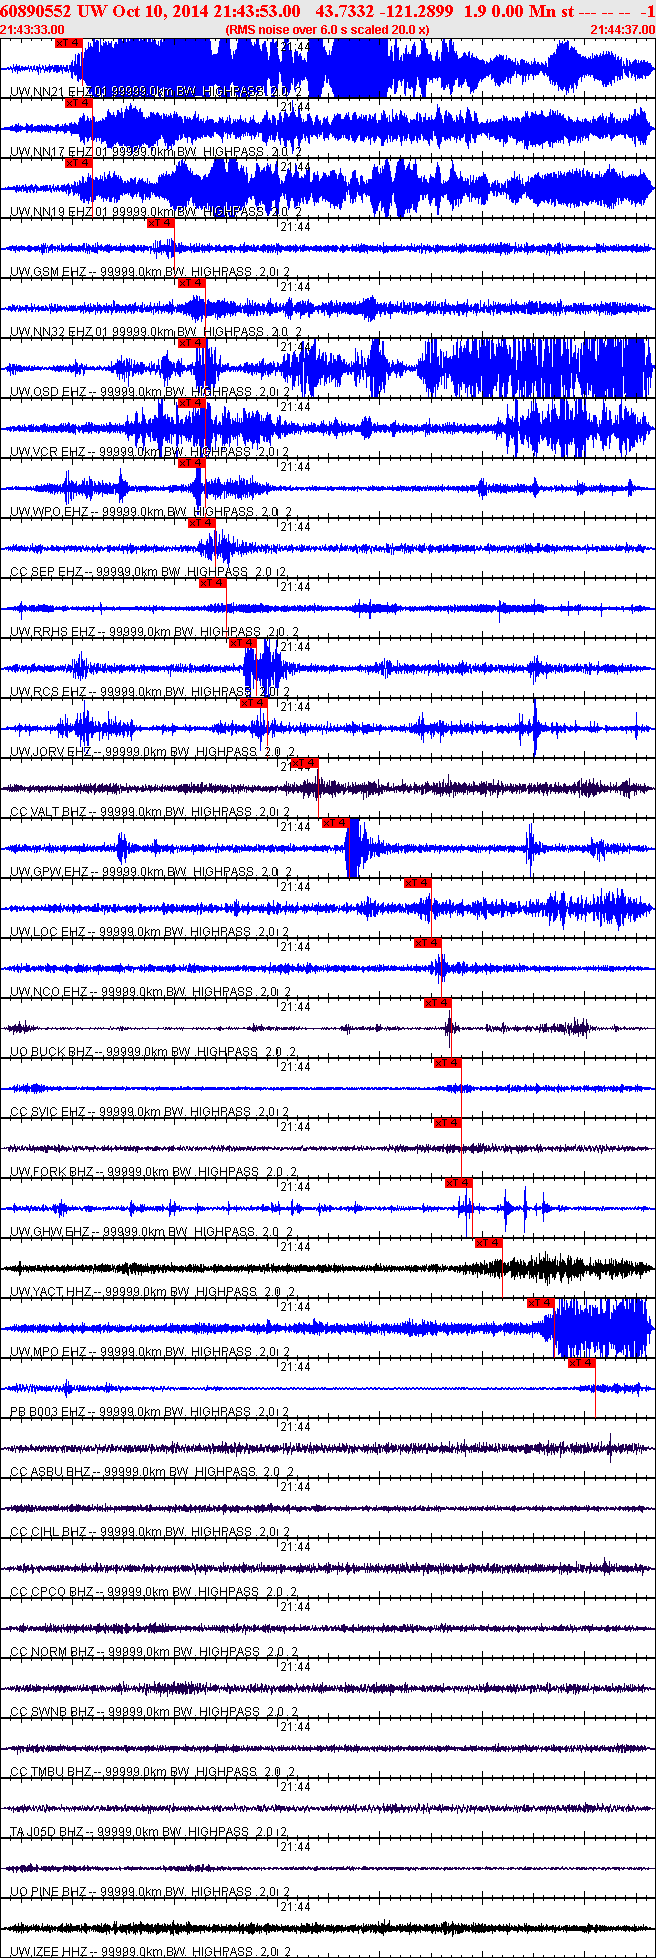656x1958 pixels.
Task: Click the red pick marker on UW.WPO trace
Action: (x=192, y=463)
